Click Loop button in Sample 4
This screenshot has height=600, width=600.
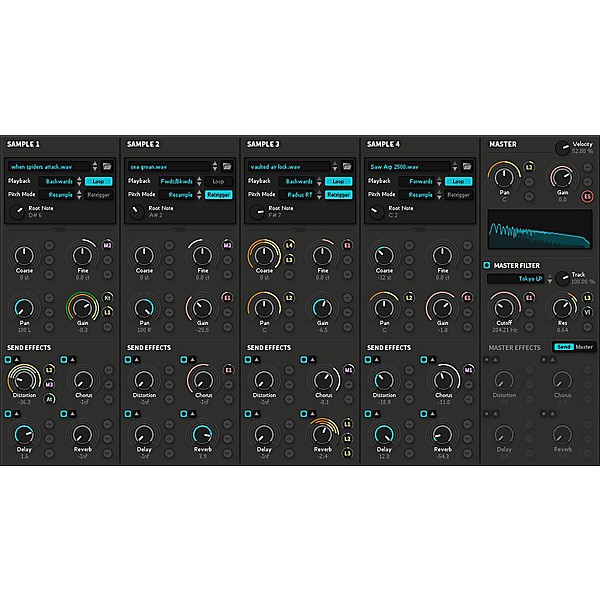(x=460, y=181)
